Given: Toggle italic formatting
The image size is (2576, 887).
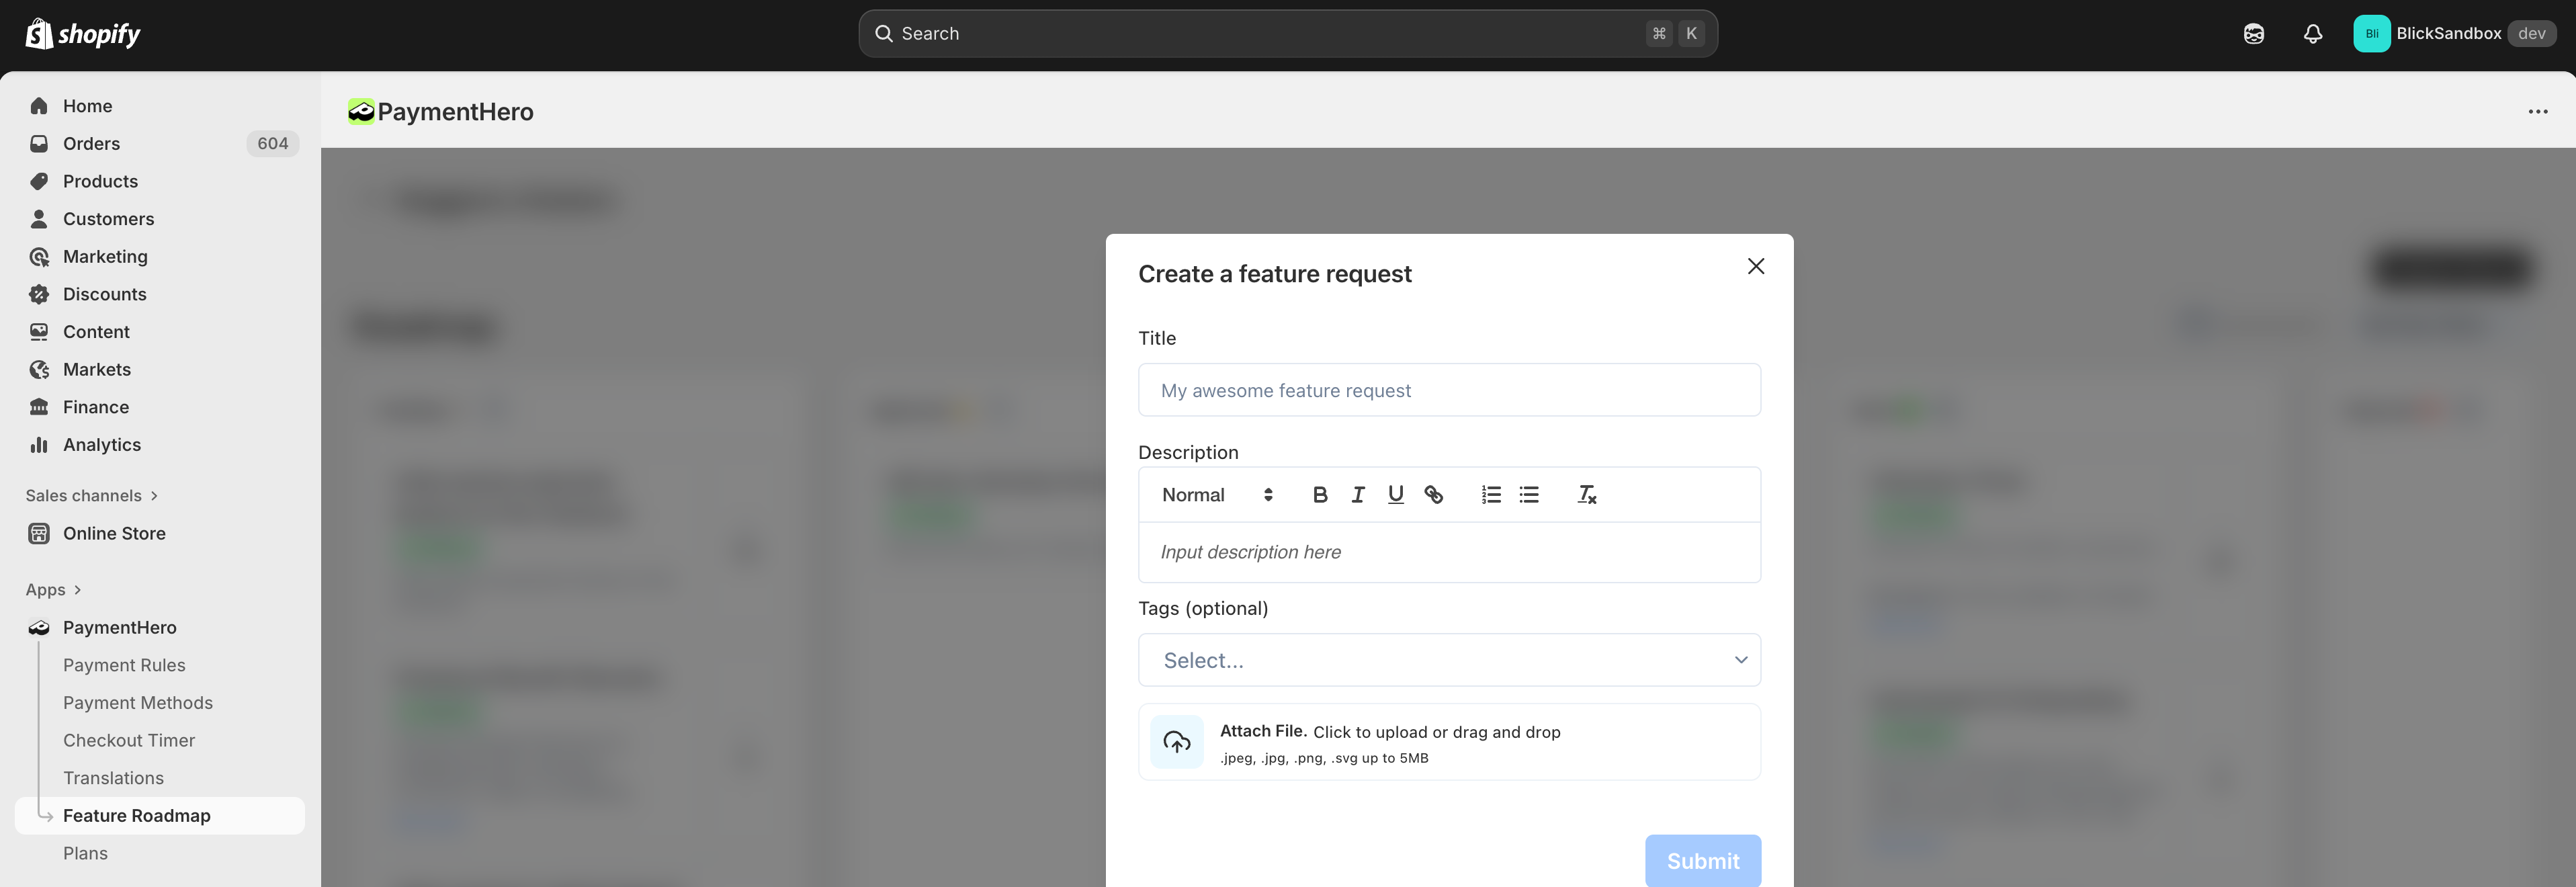Looking at the screenshot, I should (x=1358, y=495).
